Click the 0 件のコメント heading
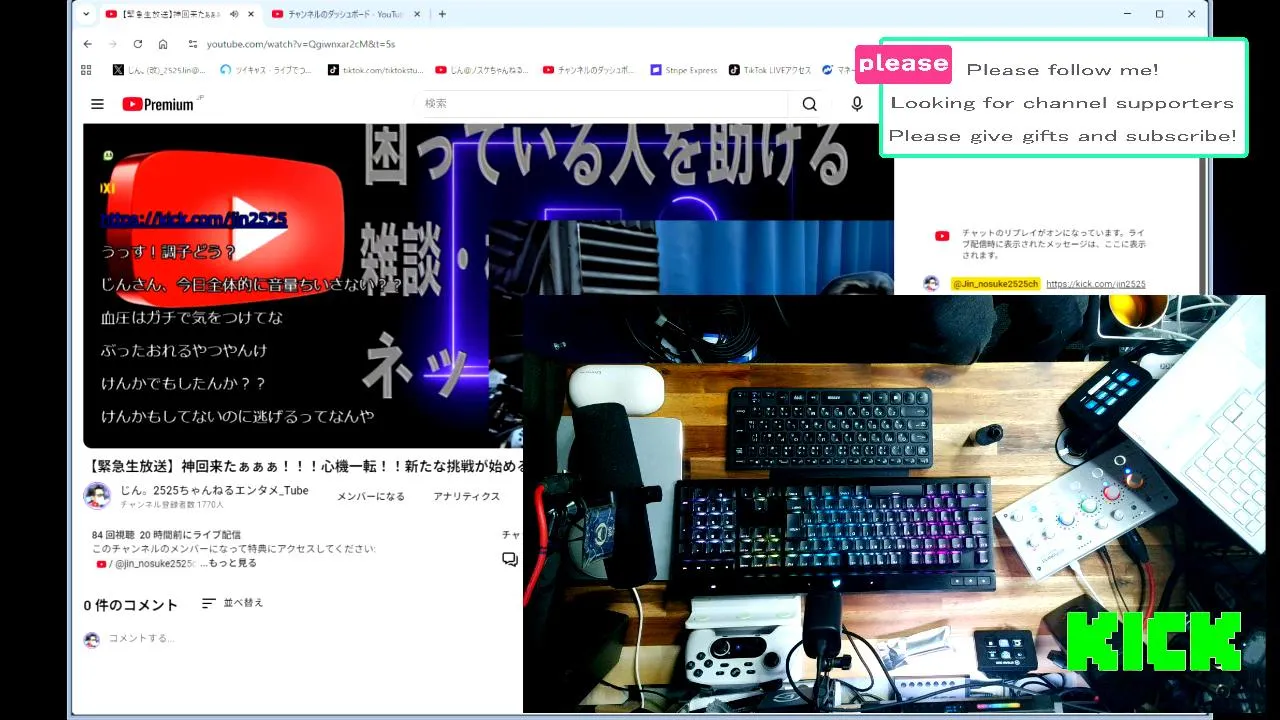Viewport: 1280px width, 720px height. 131,605
